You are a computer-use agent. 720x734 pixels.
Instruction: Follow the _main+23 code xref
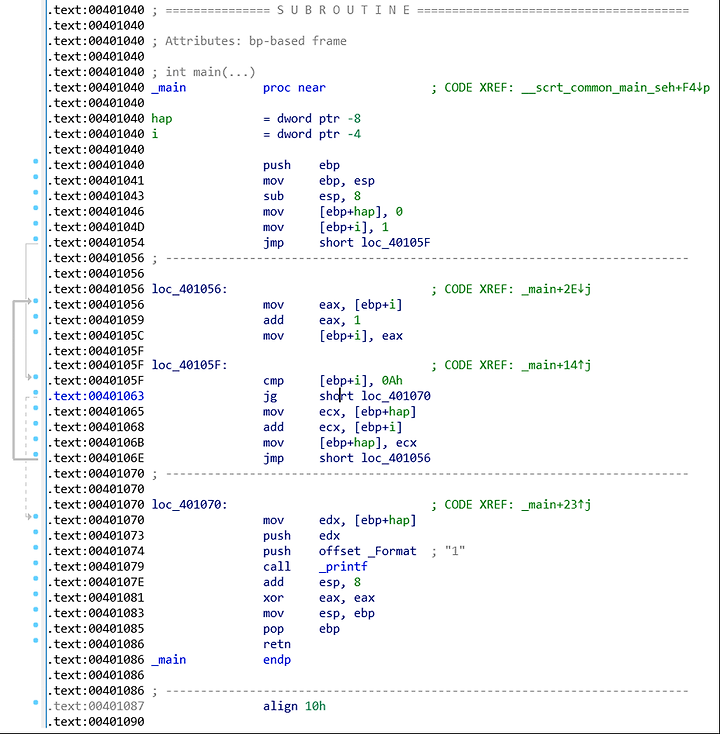[x=556, y=504]
